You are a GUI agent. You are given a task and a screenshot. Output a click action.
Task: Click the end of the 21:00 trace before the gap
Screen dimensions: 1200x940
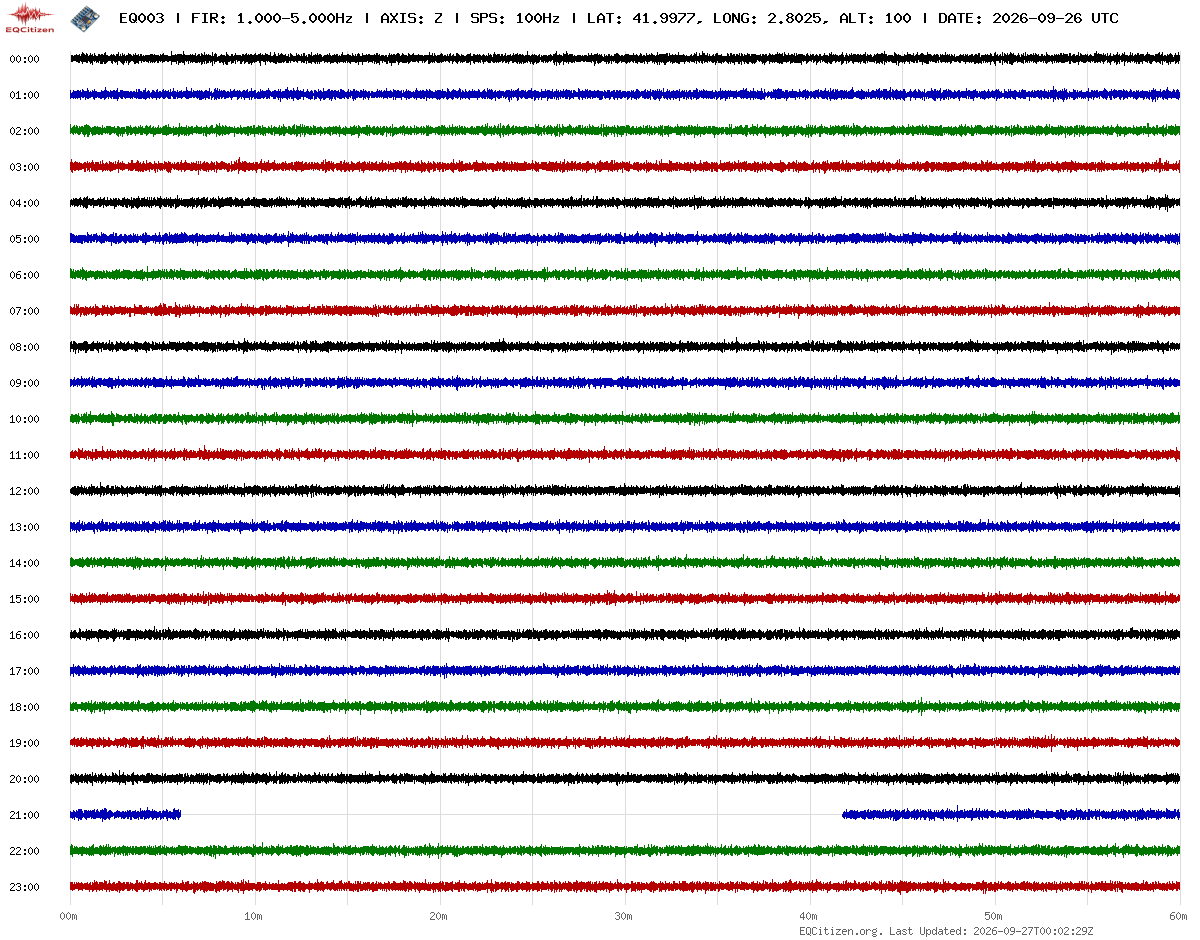point(179,814)
